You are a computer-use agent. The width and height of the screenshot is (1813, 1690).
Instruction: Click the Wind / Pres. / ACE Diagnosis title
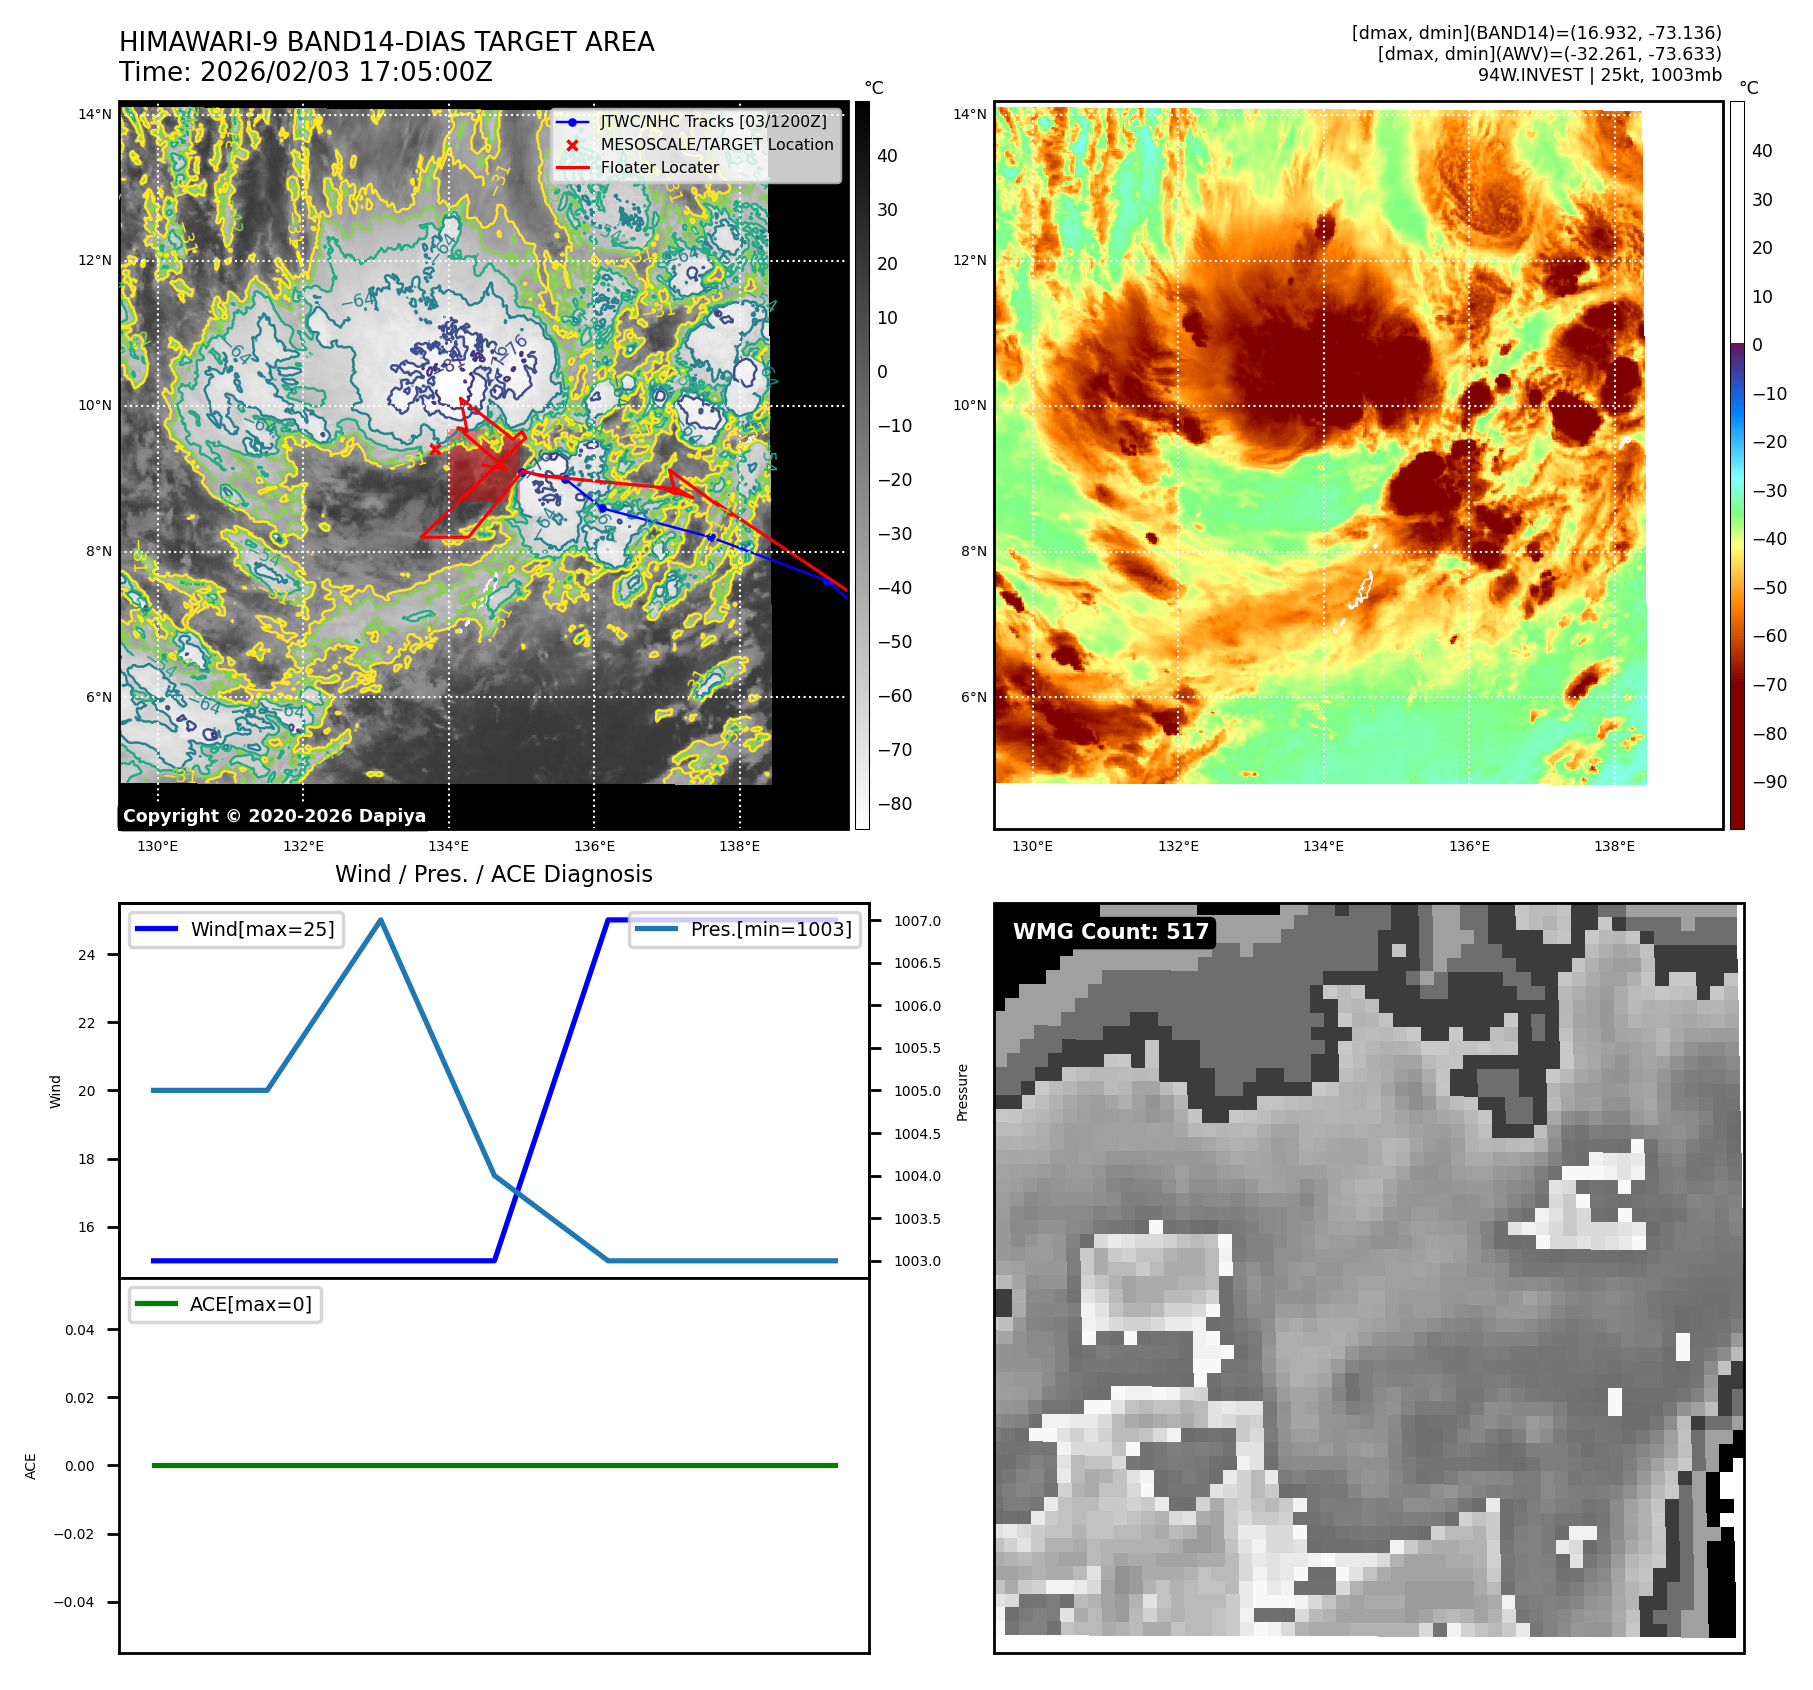click(x=493, y=874)
